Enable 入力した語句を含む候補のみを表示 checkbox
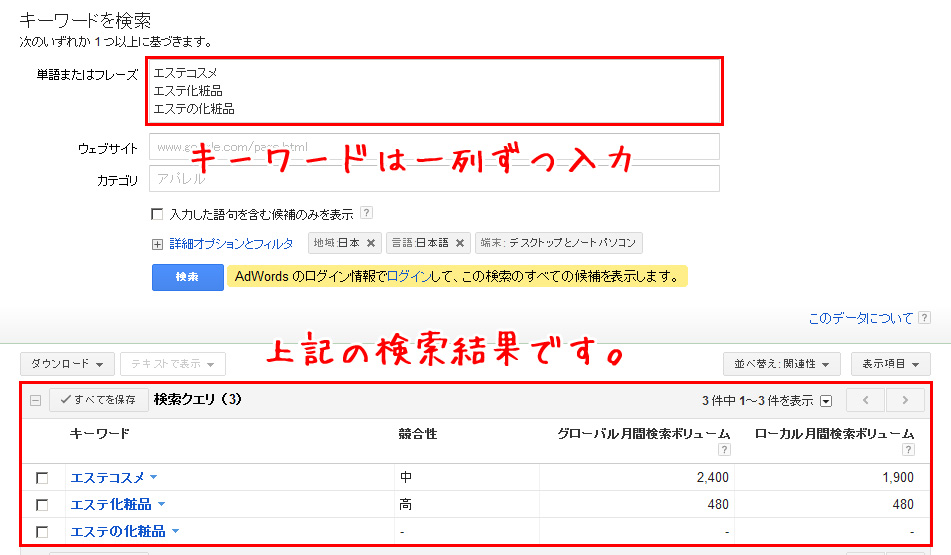Viewport: 951px width, 555px height. (x=156, y=214)
